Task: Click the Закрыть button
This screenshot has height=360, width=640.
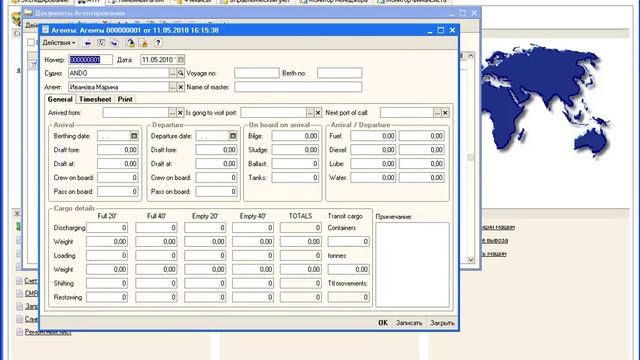Action: point(442,323)
